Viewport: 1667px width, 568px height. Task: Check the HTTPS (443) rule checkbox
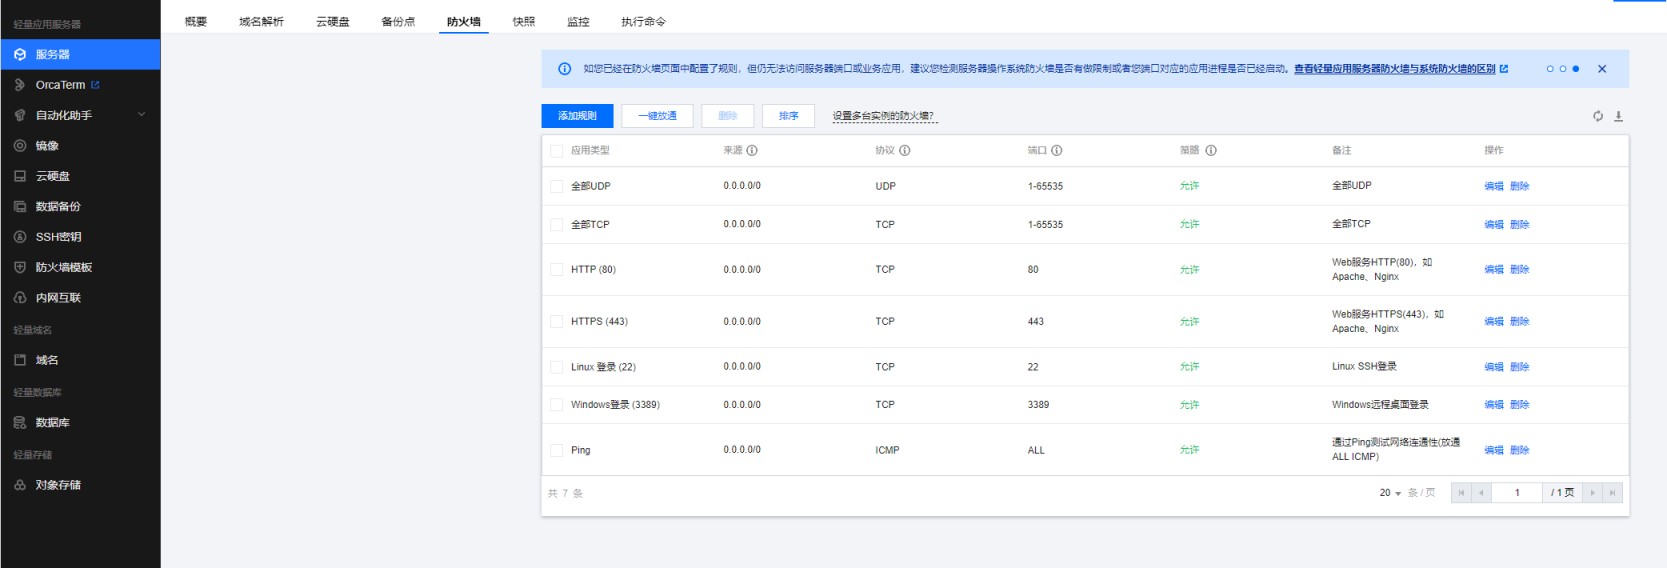click(x=557, y=322)
